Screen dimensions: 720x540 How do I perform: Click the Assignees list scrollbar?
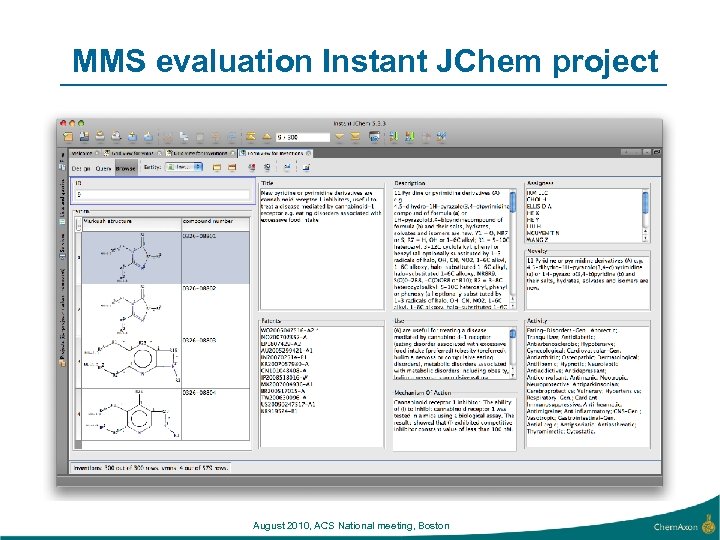pos(645,215)
